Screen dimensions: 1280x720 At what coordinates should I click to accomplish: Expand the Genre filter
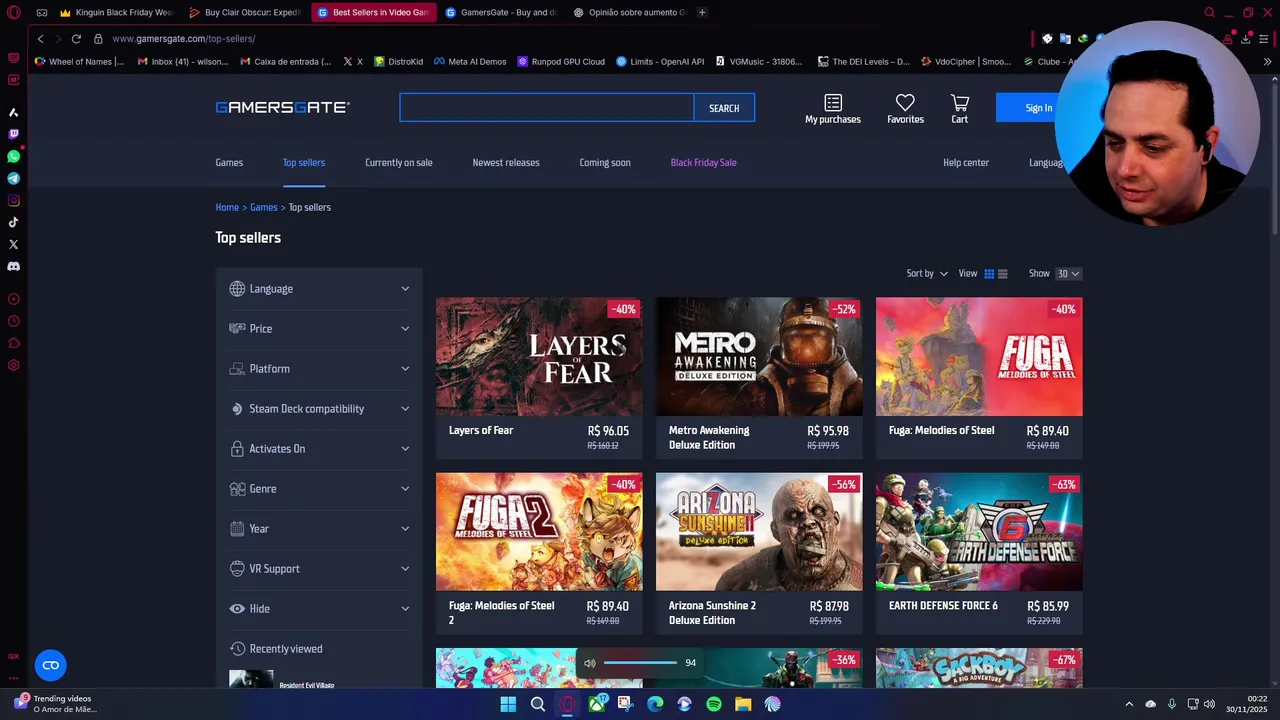pyautogui.click(x=319, y=489)
